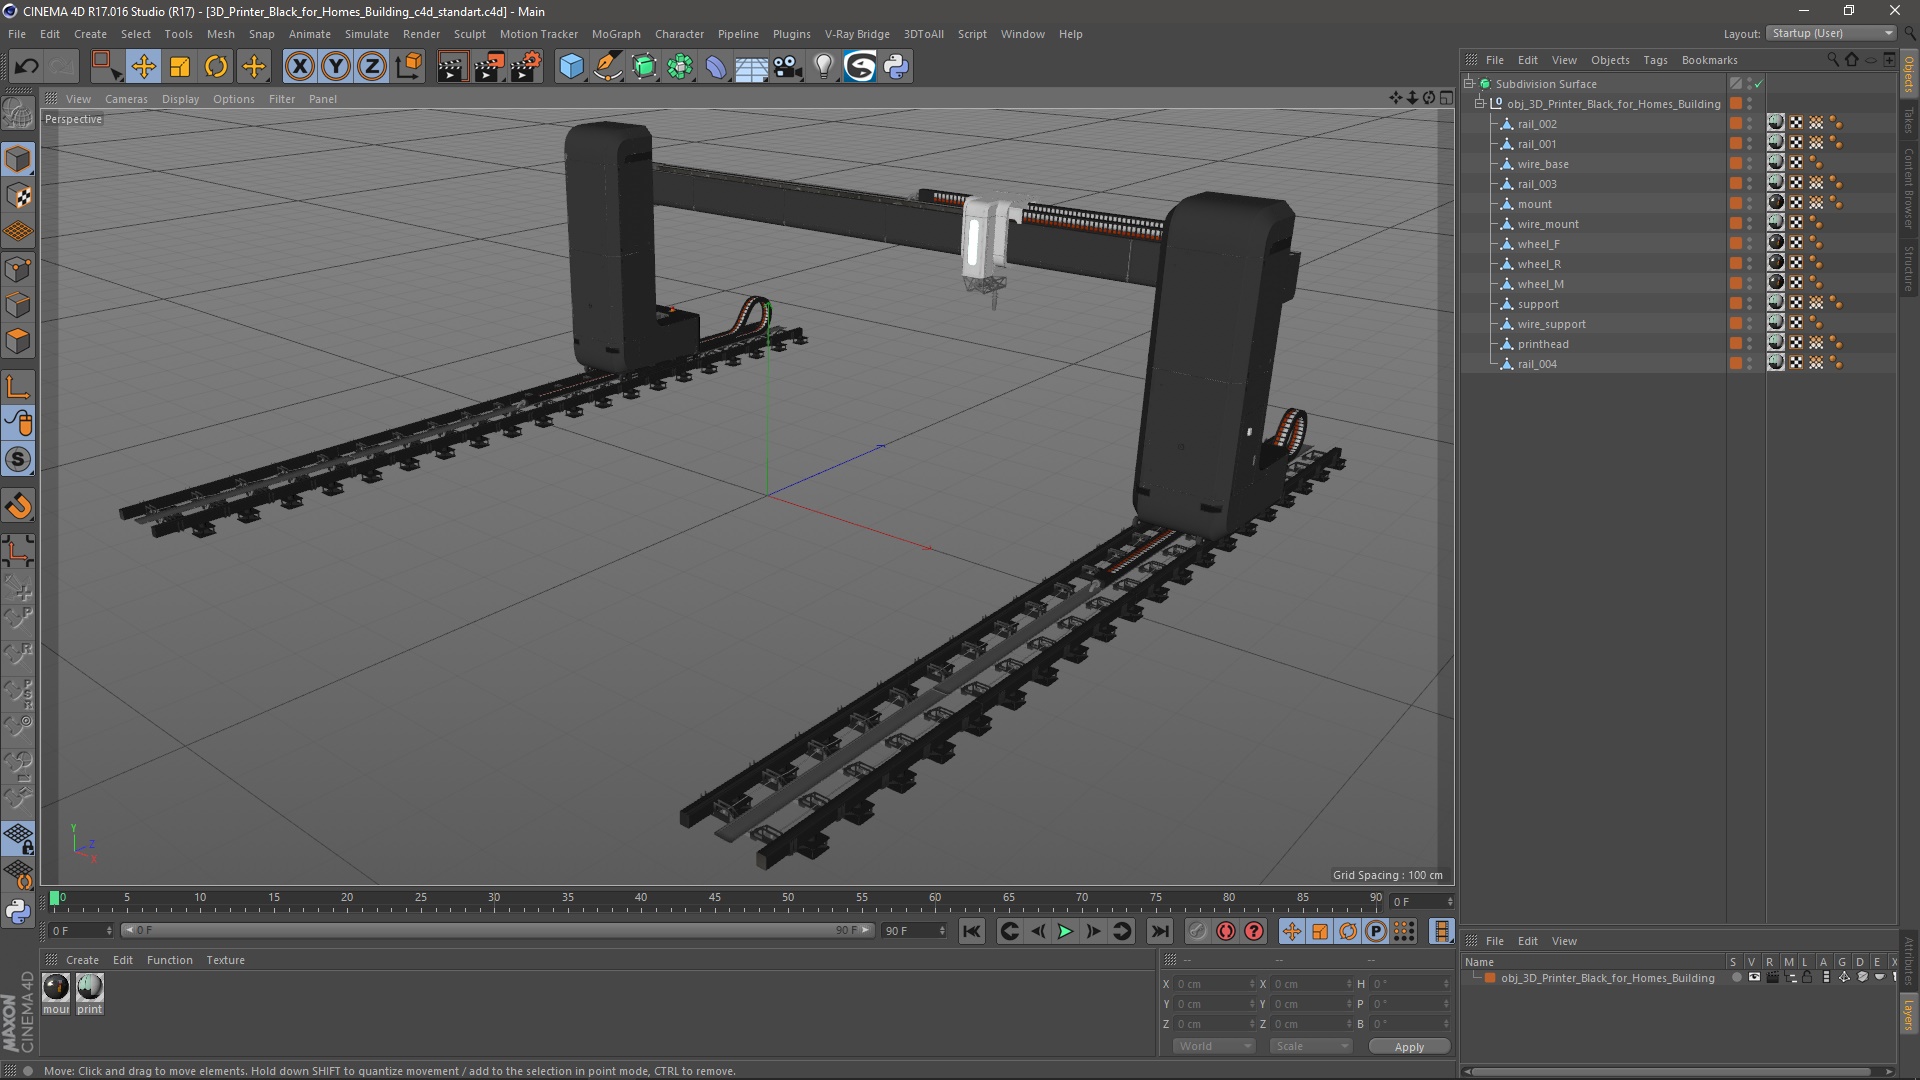Select the Rotate tool
The width and height of the screenshot is (1920, 1080).
pos(216,67)
